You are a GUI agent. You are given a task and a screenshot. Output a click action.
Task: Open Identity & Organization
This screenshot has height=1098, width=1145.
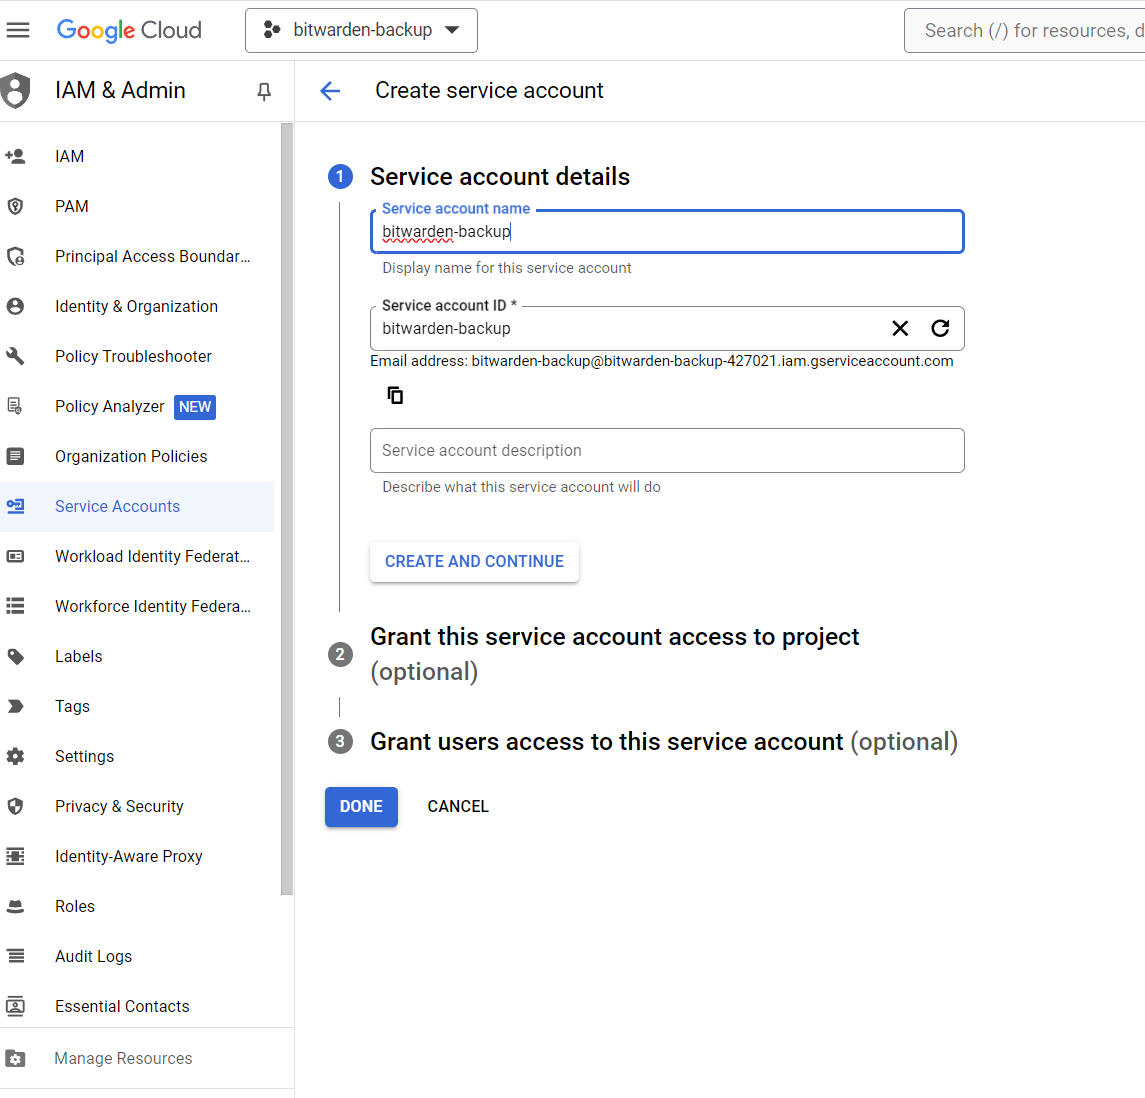coord(137,307)
